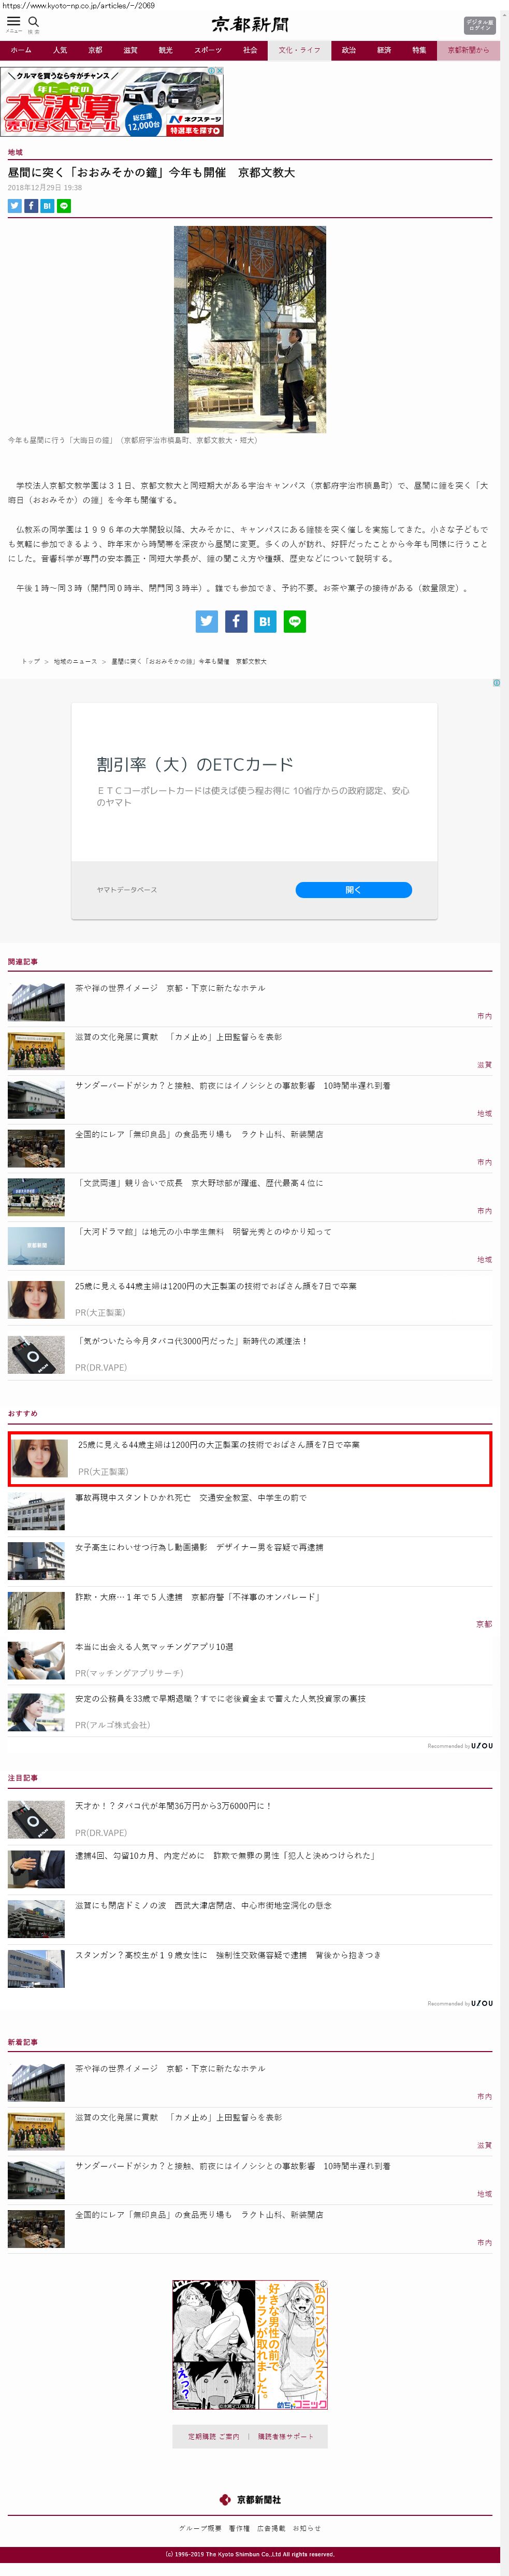Click the デジタル版ログイン button

(x=479, y=25)
